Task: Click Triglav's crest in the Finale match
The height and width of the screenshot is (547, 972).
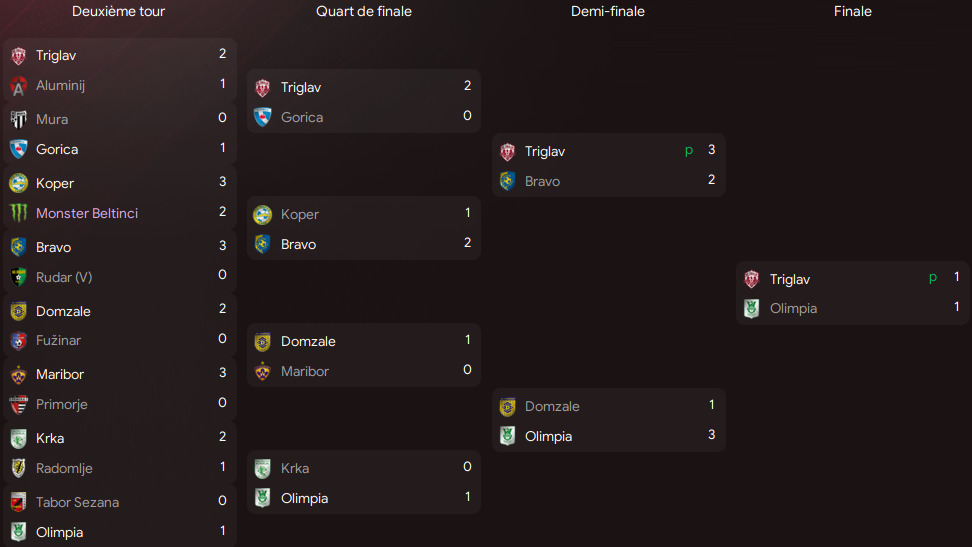Action: click(752, 279)
